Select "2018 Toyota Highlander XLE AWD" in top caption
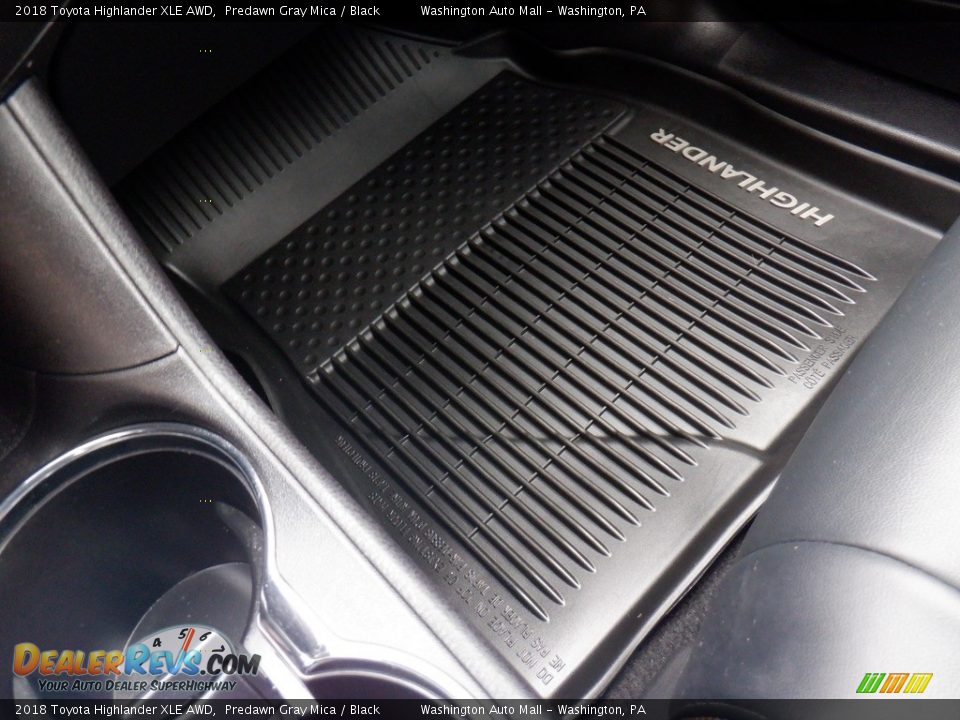The height and width of the screenshot is (720, 960). click(114, 10)
